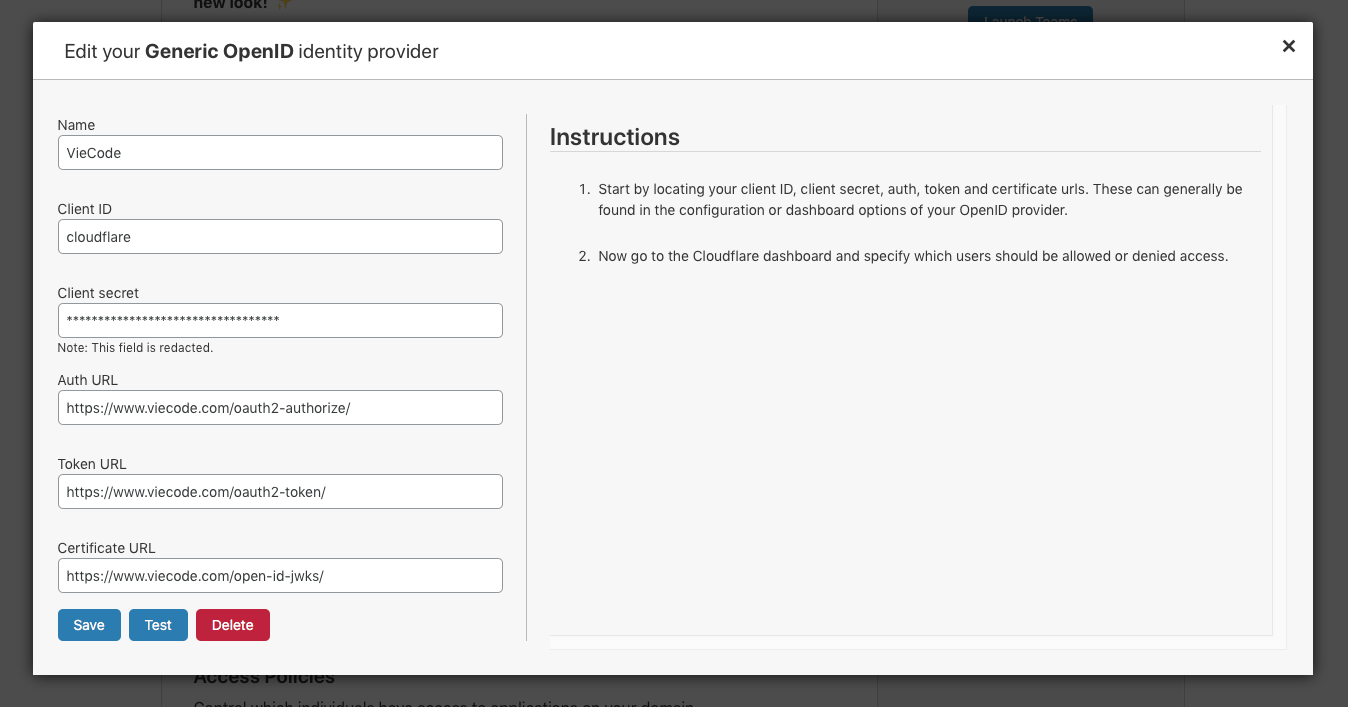Click into the Client ID input
This screenshot has height=707, width=1348.
click(280, 237)
